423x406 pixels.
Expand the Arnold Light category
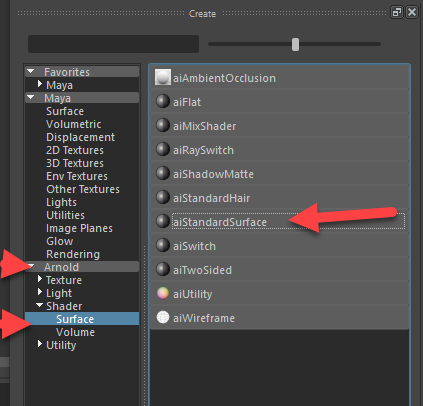pos(40,292)
